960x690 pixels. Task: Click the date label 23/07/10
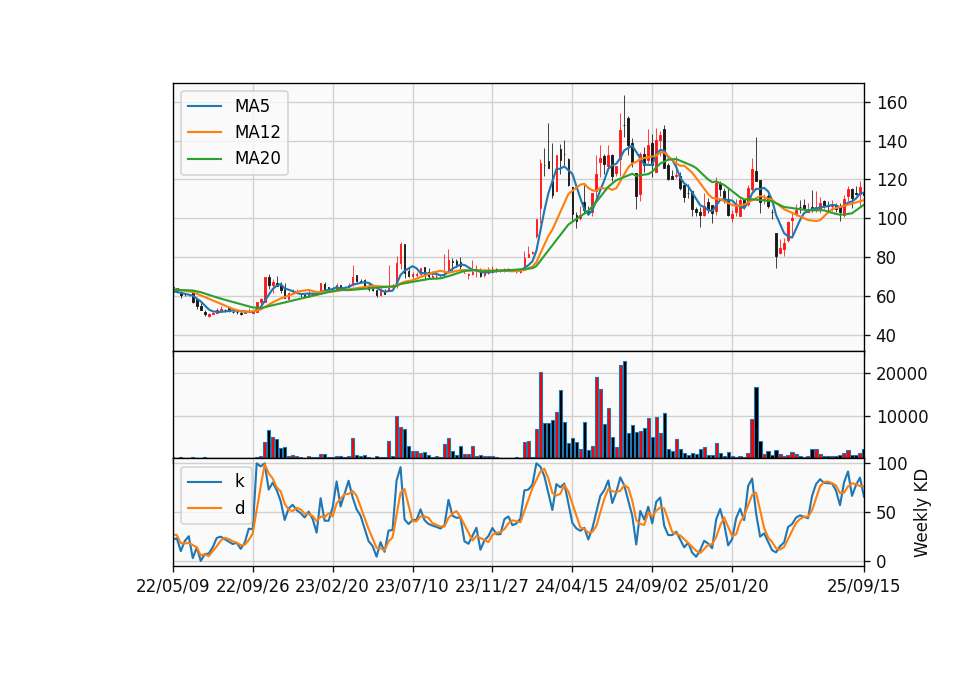click(x=412, y=586)
